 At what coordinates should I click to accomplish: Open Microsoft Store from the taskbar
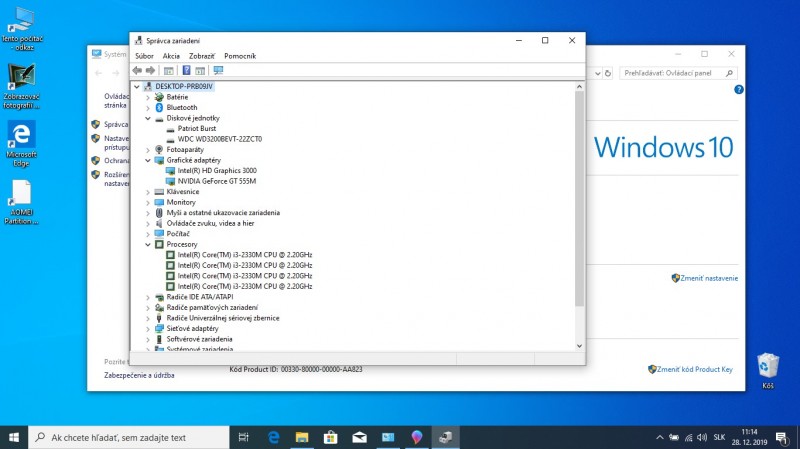330,437
